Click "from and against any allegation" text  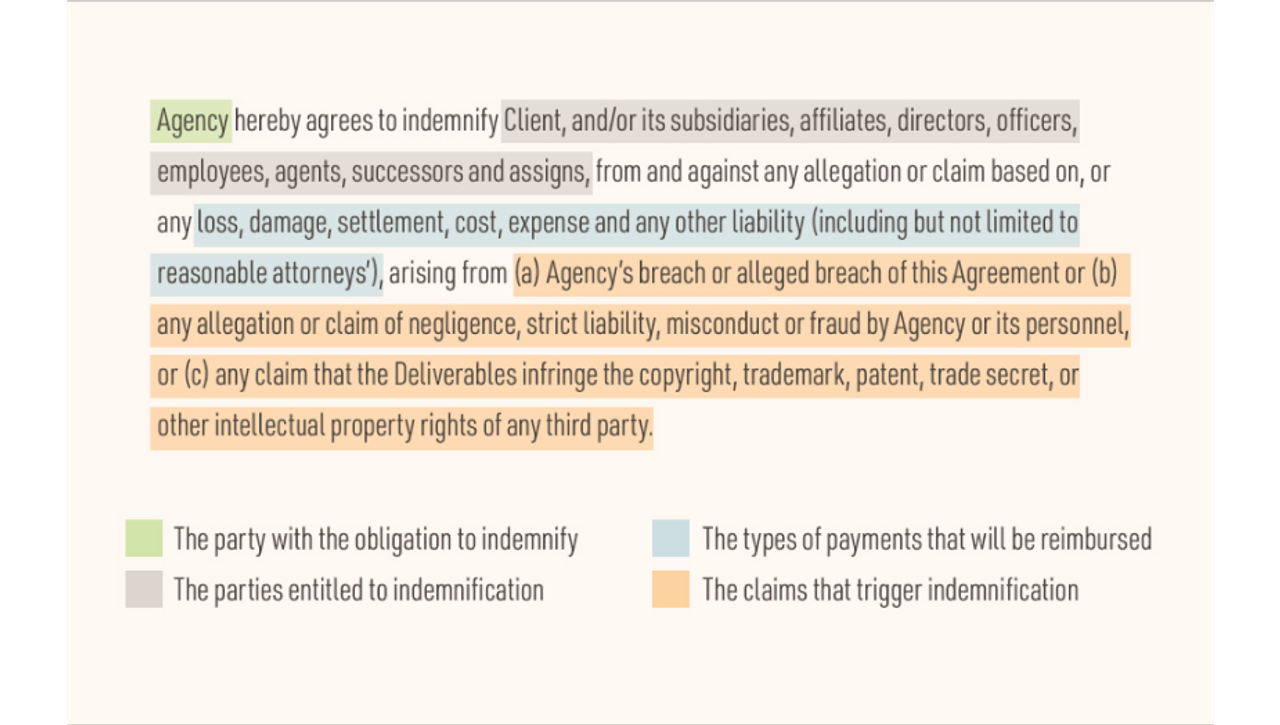click(749, 172)
